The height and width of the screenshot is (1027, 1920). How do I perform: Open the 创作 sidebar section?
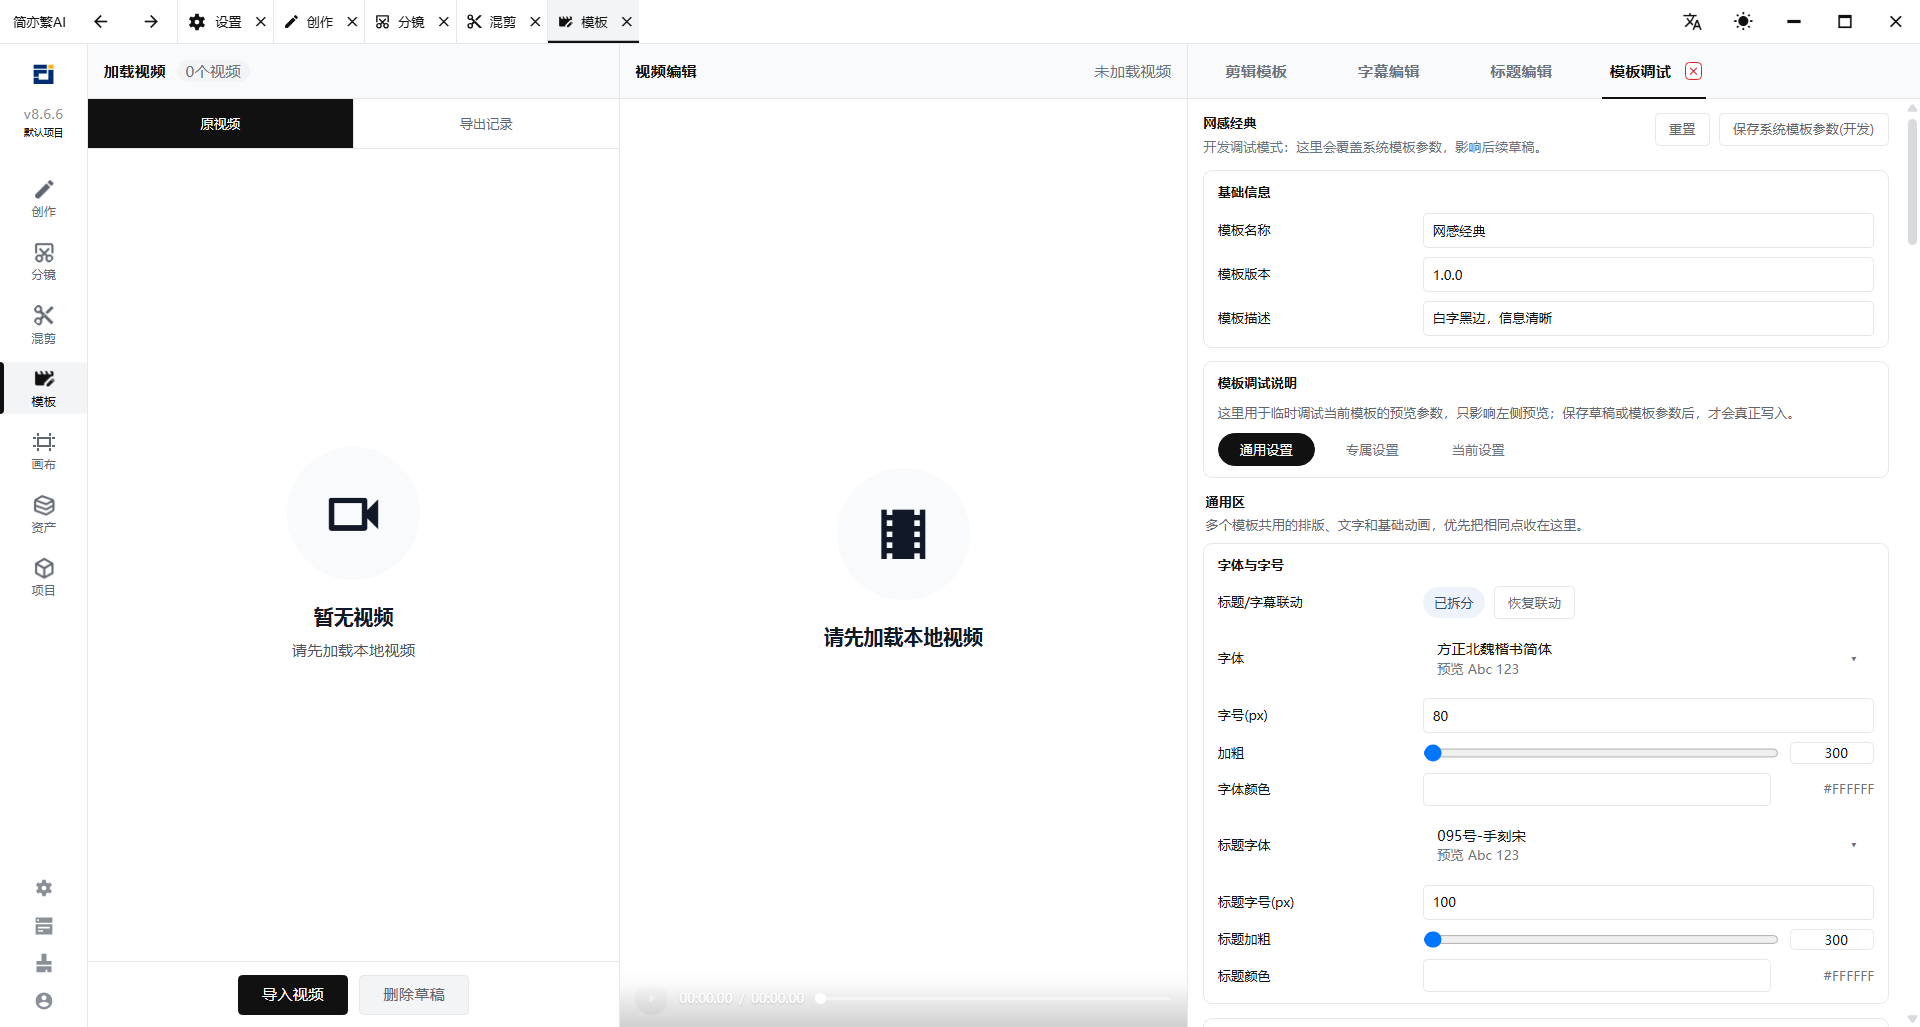pyautogui.click(x=43, y=198)
